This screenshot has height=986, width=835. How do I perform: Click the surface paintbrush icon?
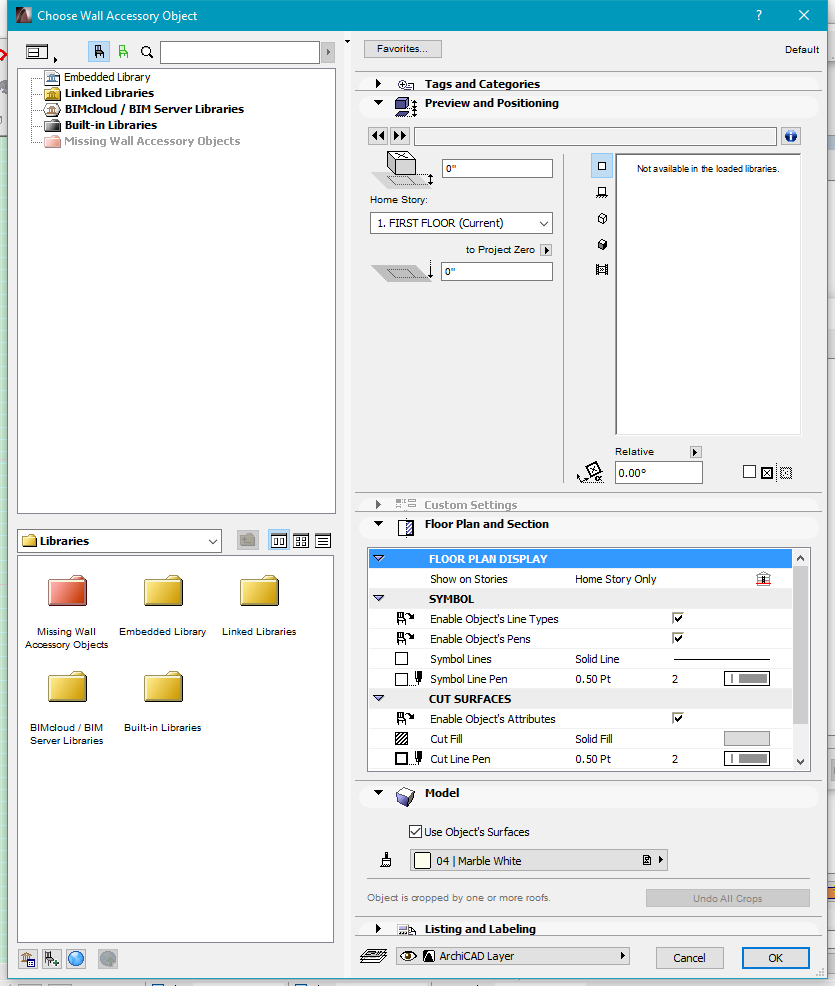click(x=387, y=860)
